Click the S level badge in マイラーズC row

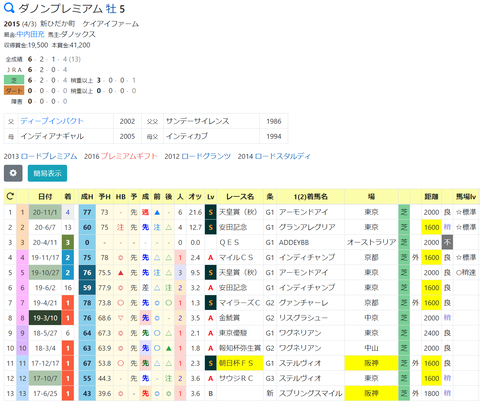click(211, 303)
